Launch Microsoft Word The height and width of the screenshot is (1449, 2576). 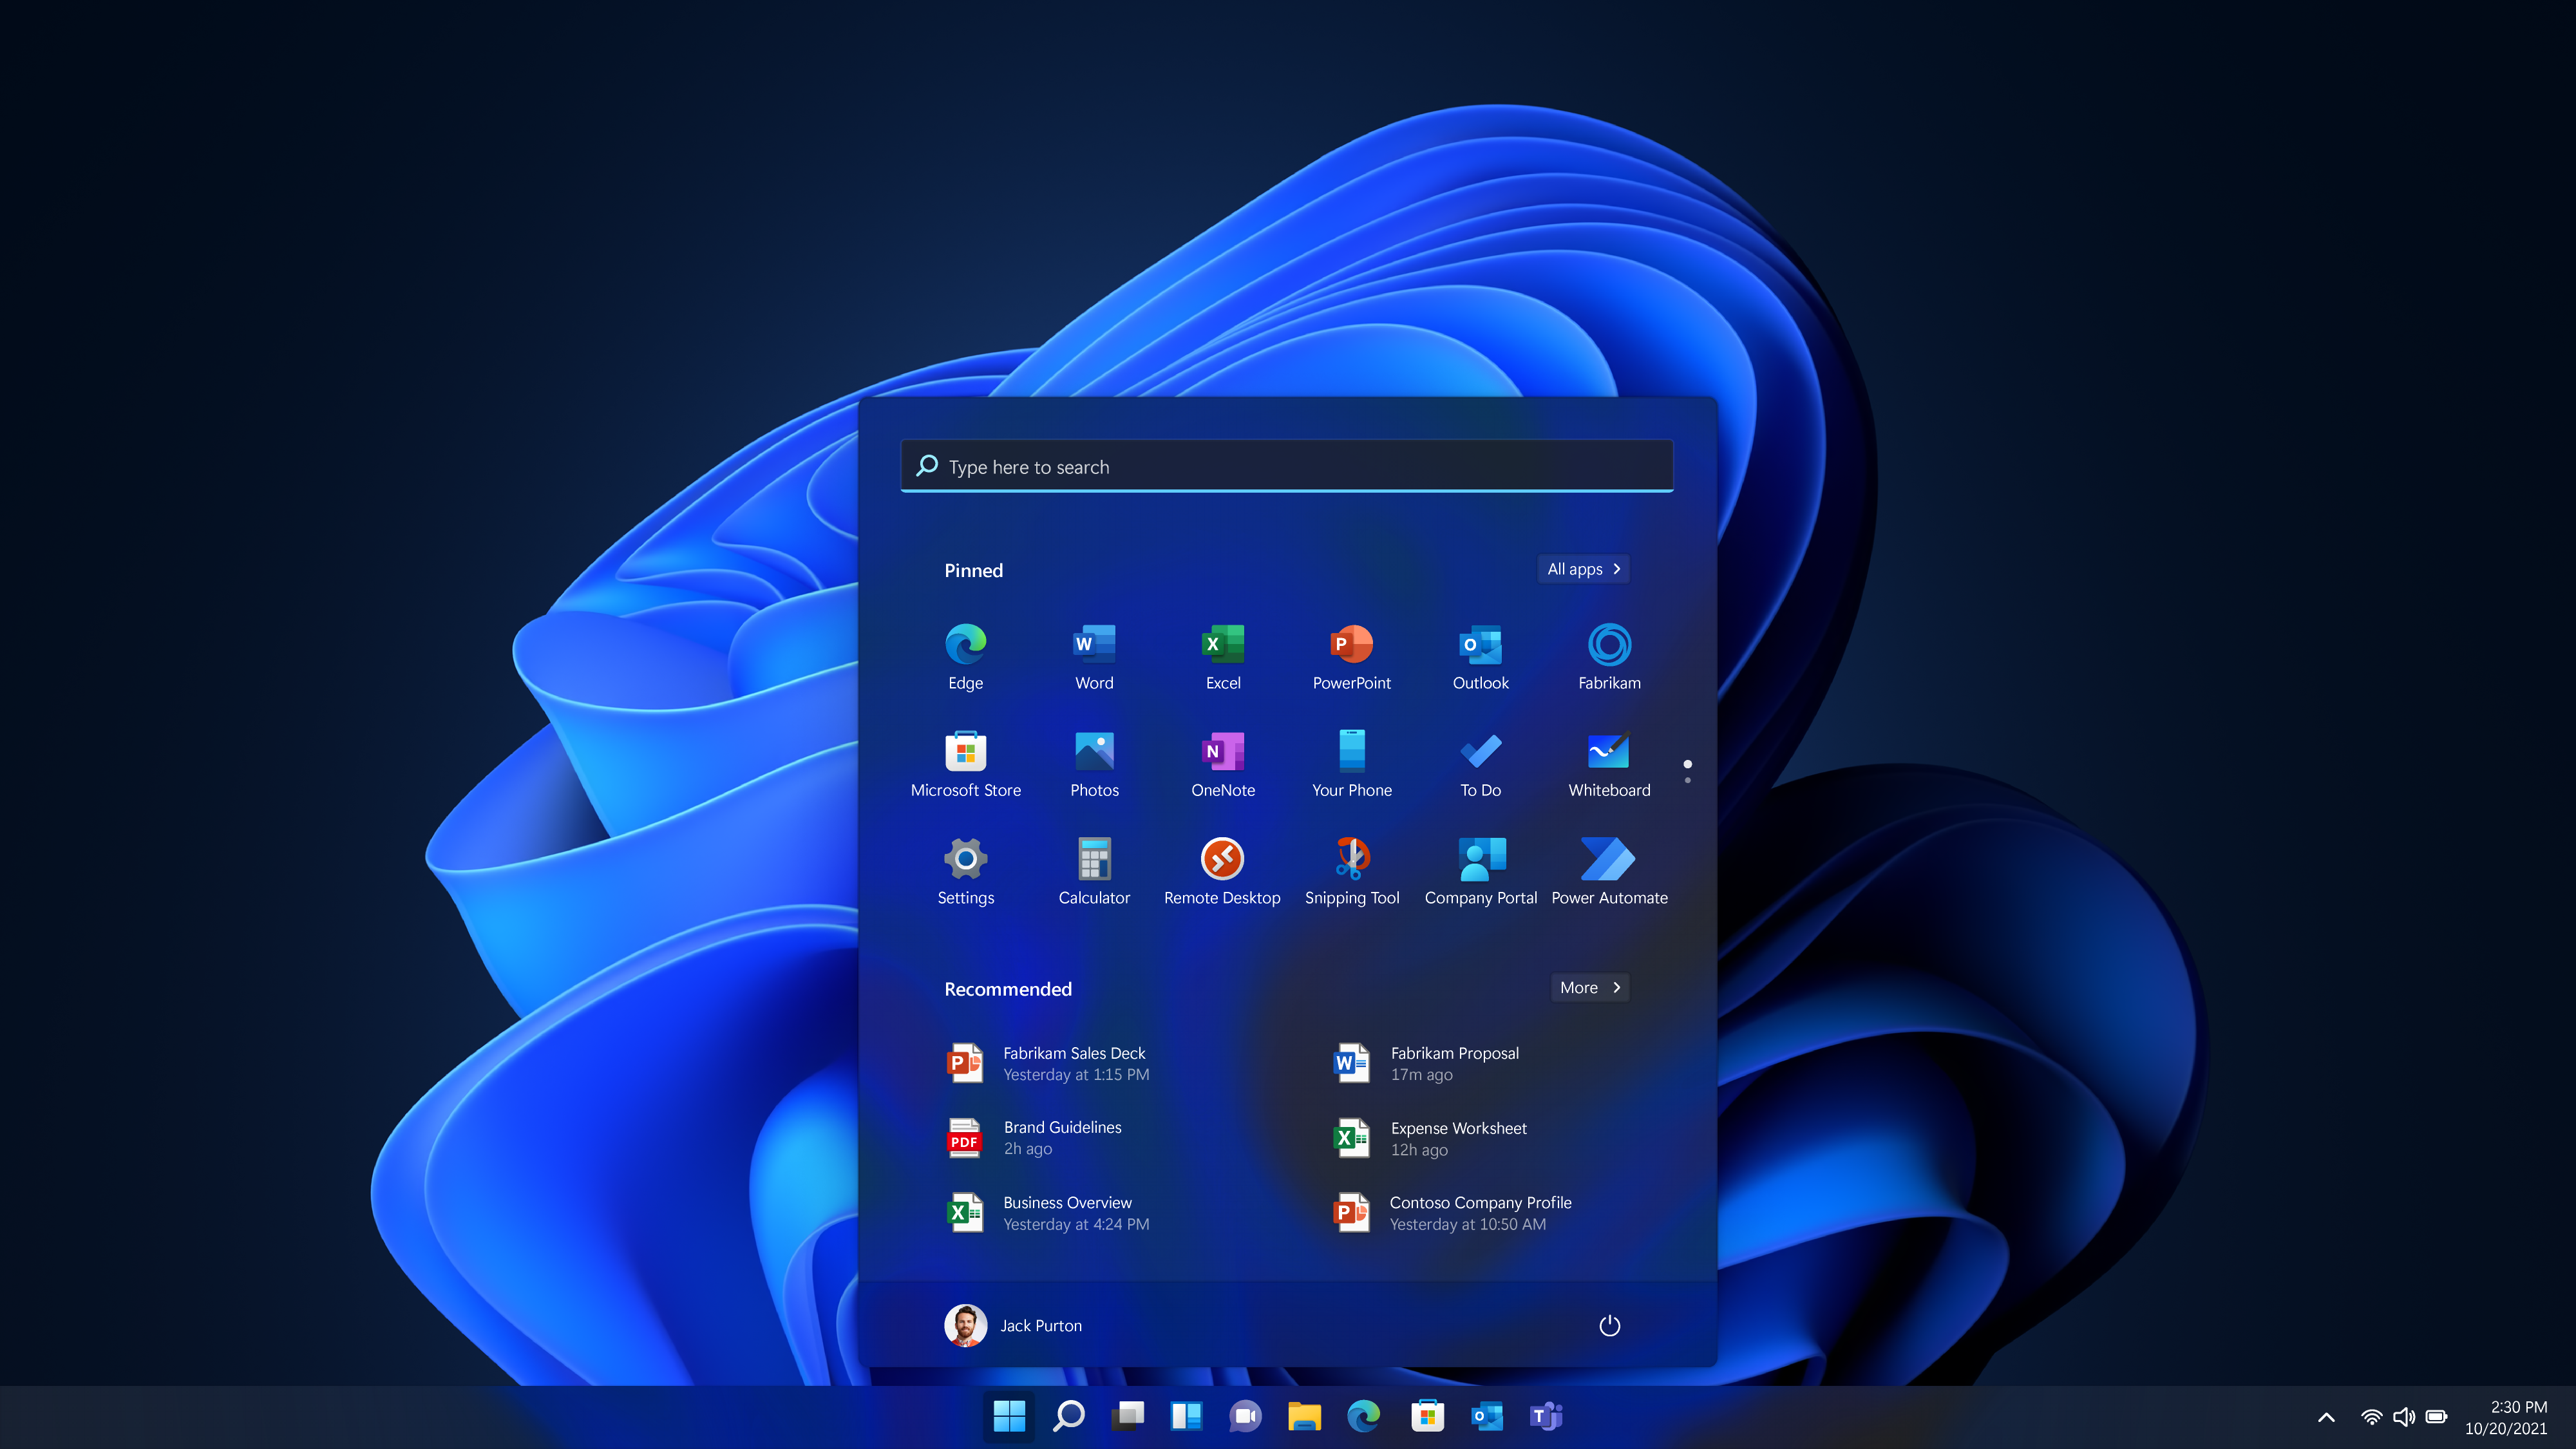[1094, 656]
